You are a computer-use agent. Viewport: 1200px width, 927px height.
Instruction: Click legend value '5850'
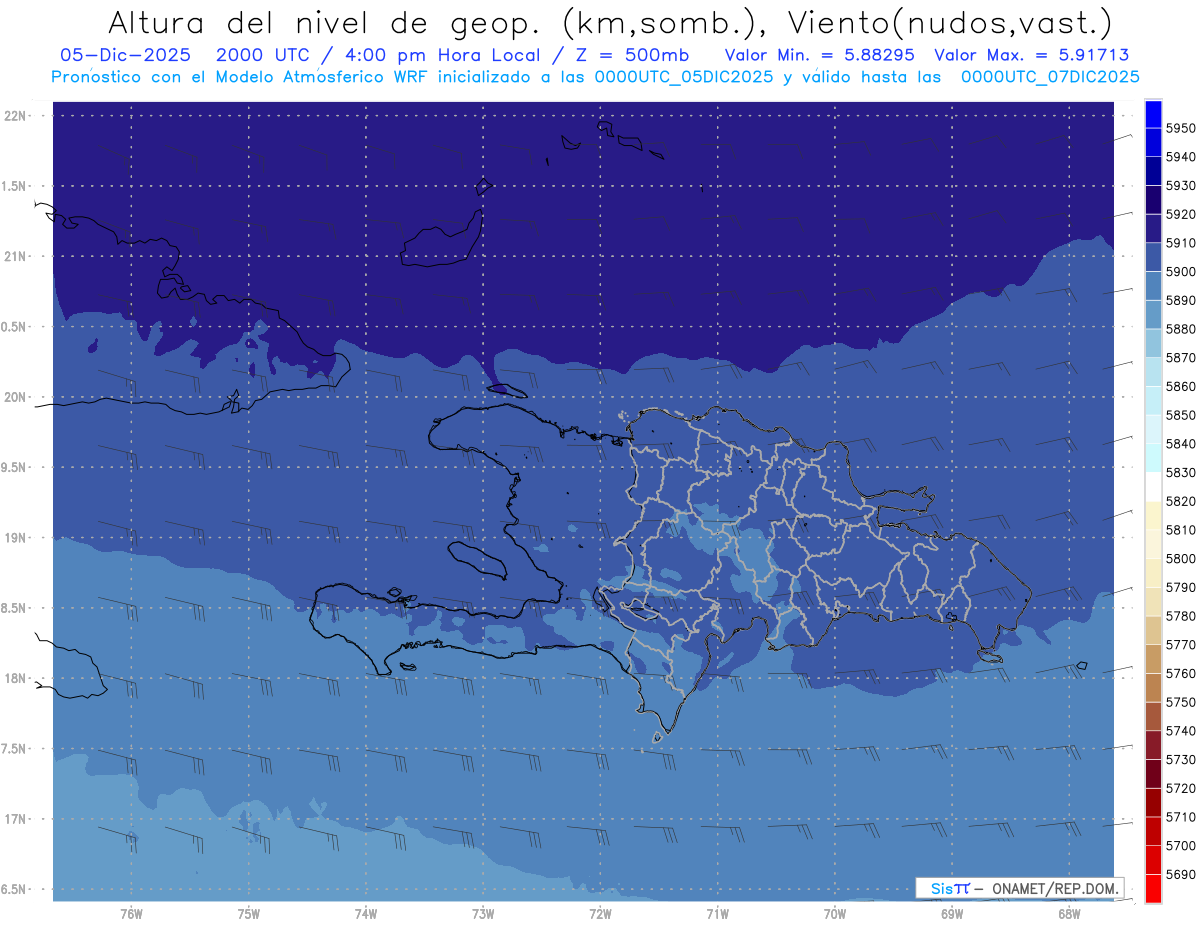(1181, 415)
